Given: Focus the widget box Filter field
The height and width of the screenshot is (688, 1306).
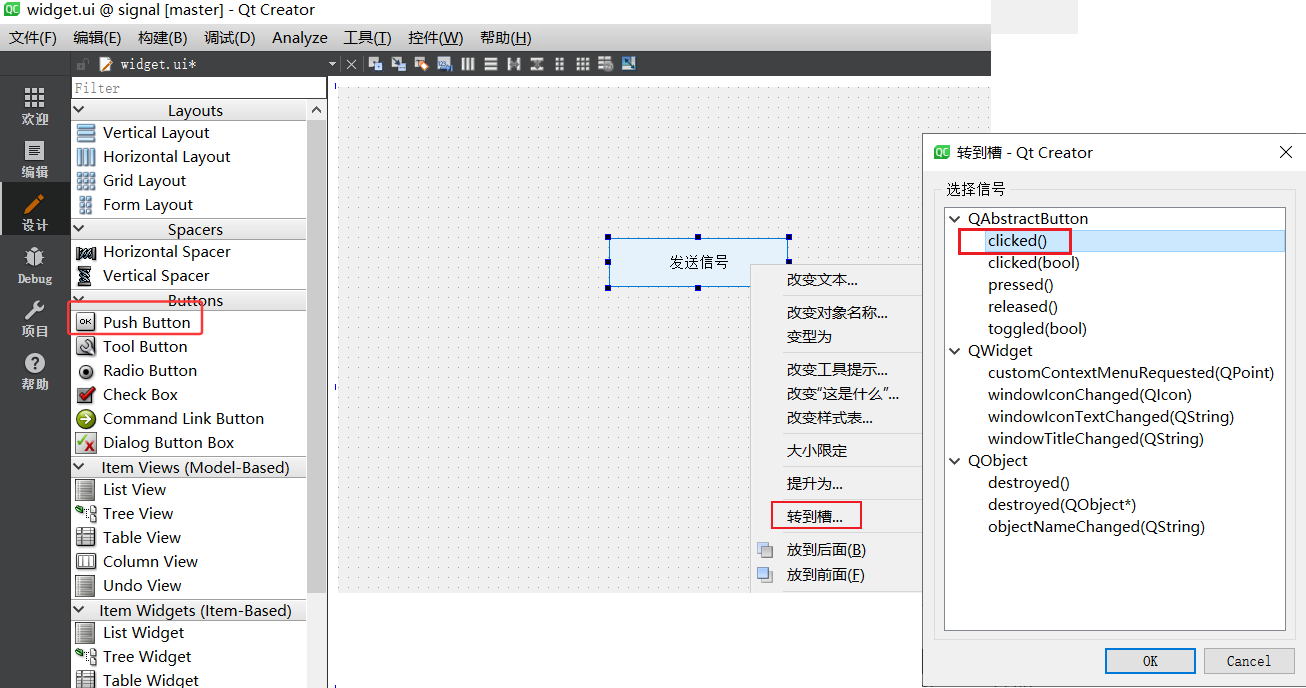Looking at the screenshot, I should (199, 88).
